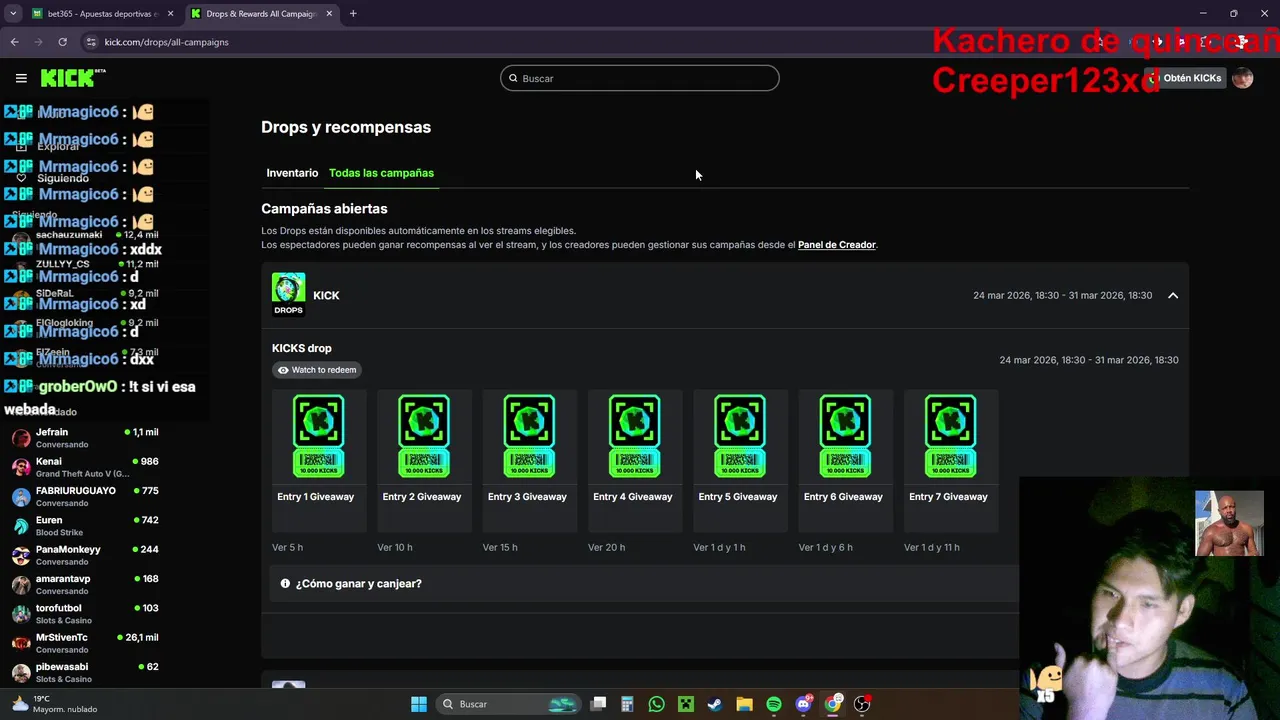1280x720 pixels.
Task: Open OBS Studio from the taskbar
Action: click(x=862, y=704)
